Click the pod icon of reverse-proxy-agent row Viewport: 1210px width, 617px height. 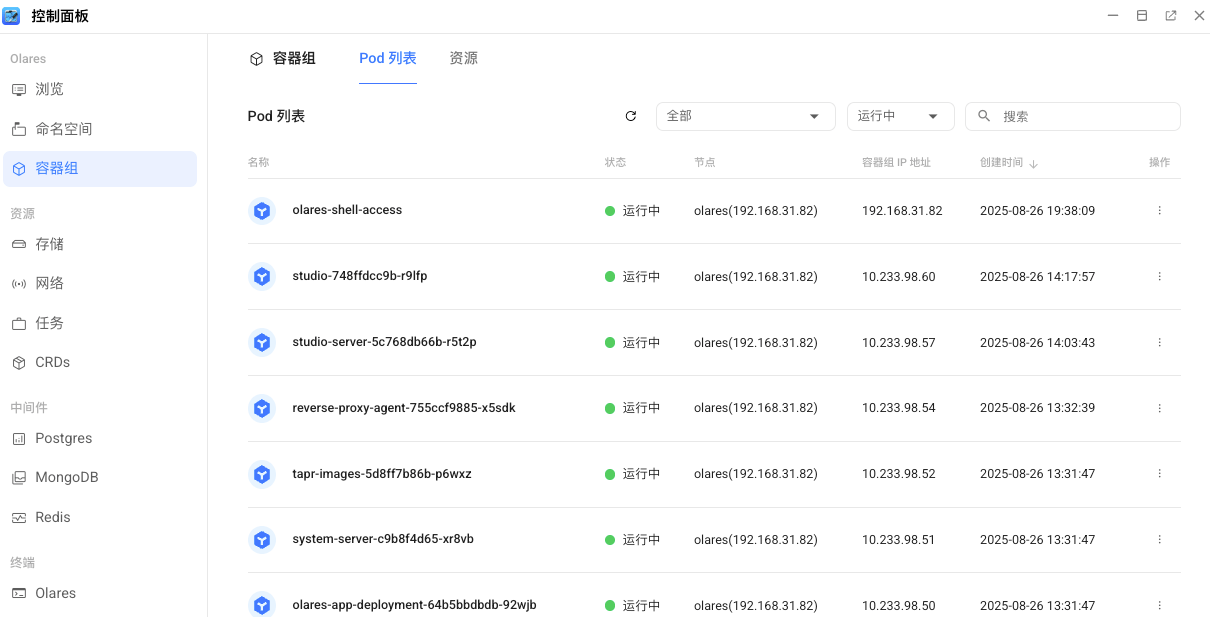262,408
